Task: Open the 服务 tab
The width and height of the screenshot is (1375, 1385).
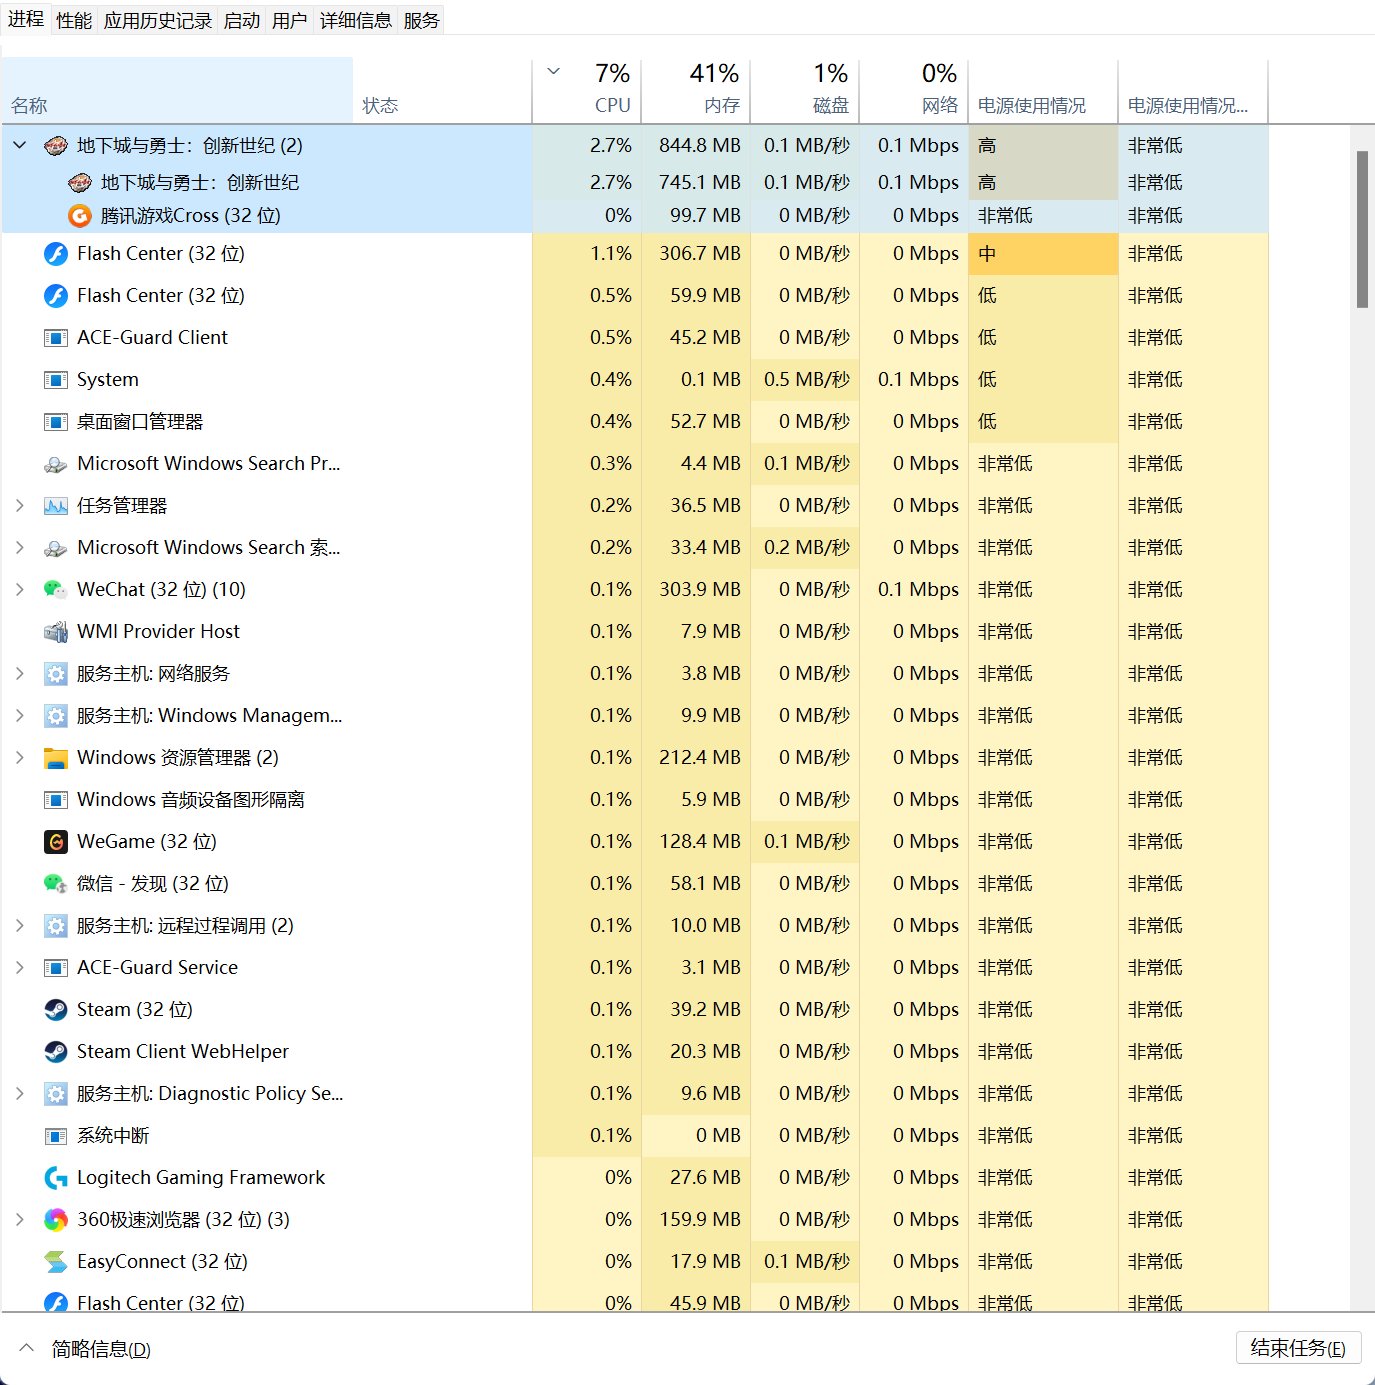Action: [x=422, y=20]
